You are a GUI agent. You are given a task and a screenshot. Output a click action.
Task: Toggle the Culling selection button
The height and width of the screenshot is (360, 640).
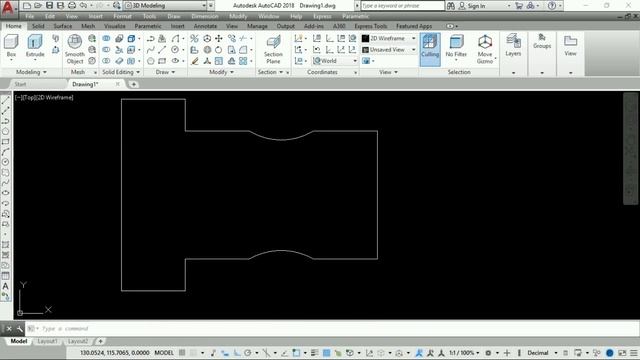coord(430,49)
